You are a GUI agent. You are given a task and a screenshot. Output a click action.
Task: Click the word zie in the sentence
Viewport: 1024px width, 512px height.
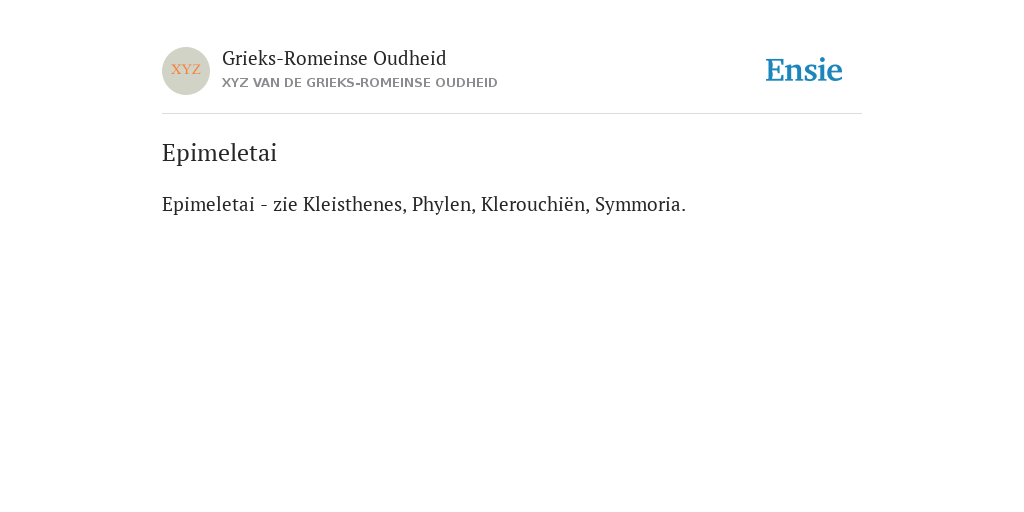(285, 204)
